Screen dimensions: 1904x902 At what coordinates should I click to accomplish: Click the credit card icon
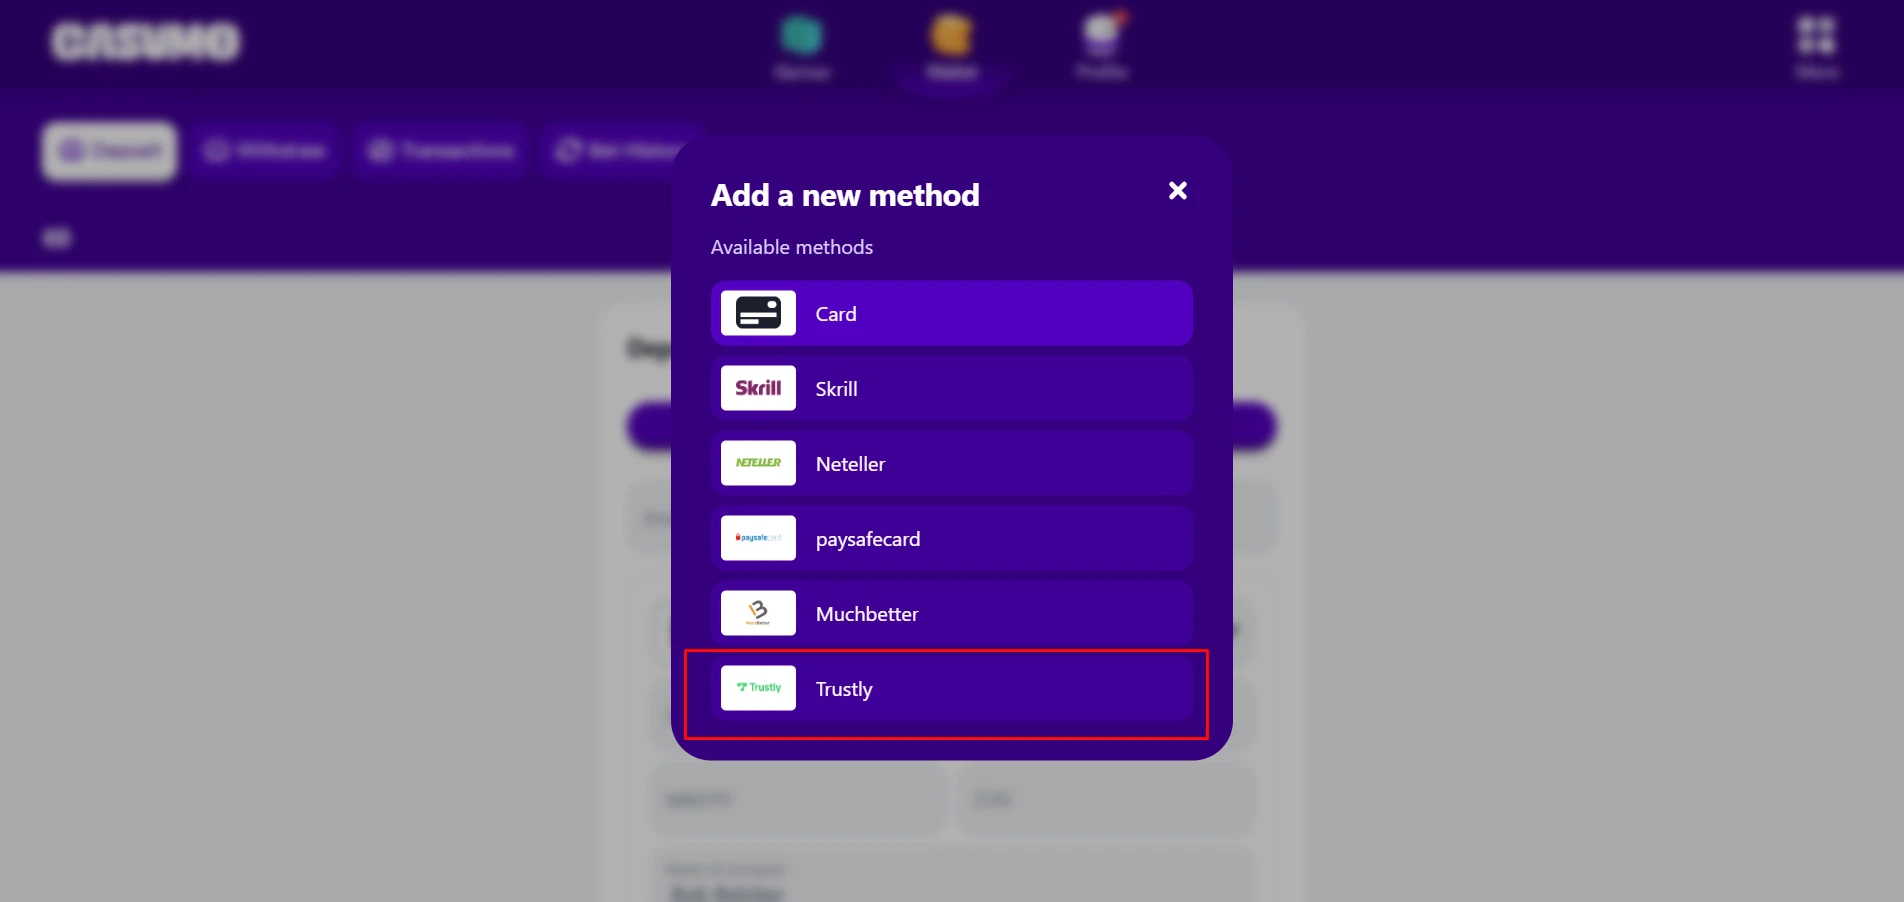(x=758, y=313)
